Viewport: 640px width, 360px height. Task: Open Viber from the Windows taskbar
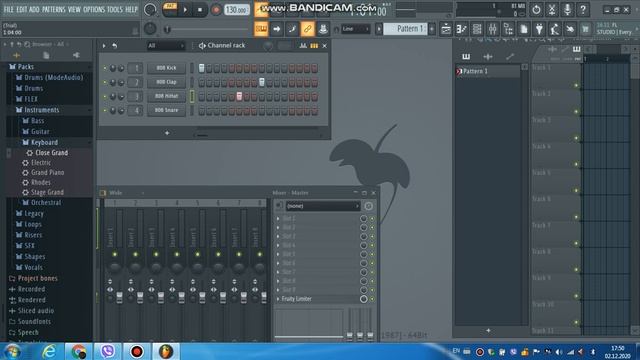[108, 351]
